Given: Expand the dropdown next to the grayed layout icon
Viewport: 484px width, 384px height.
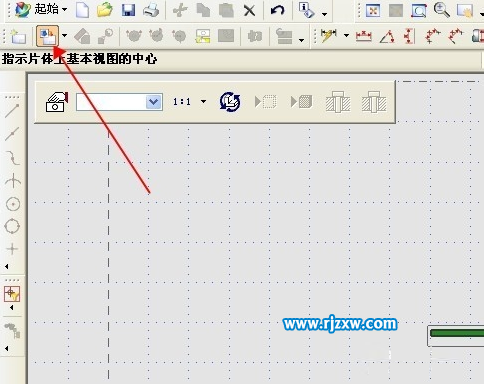Looking at the screenshot, I should pos(301,40).
